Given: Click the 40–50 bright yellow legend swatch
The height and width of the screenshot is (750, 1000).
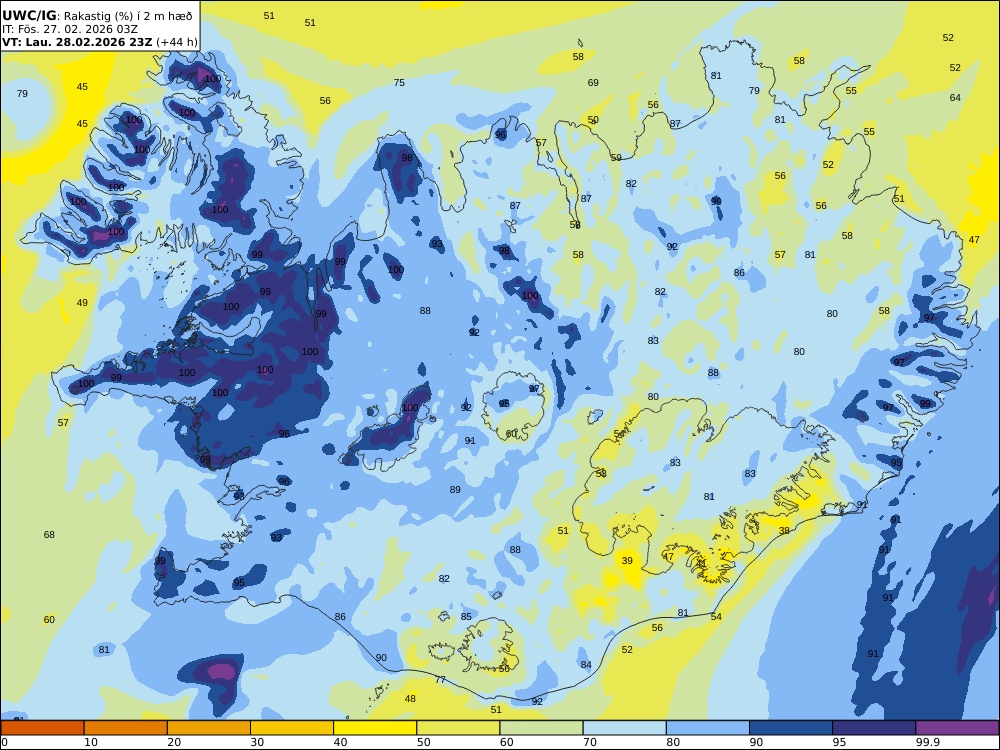Looking at the screenshot, I should click(x=375, y=728).
